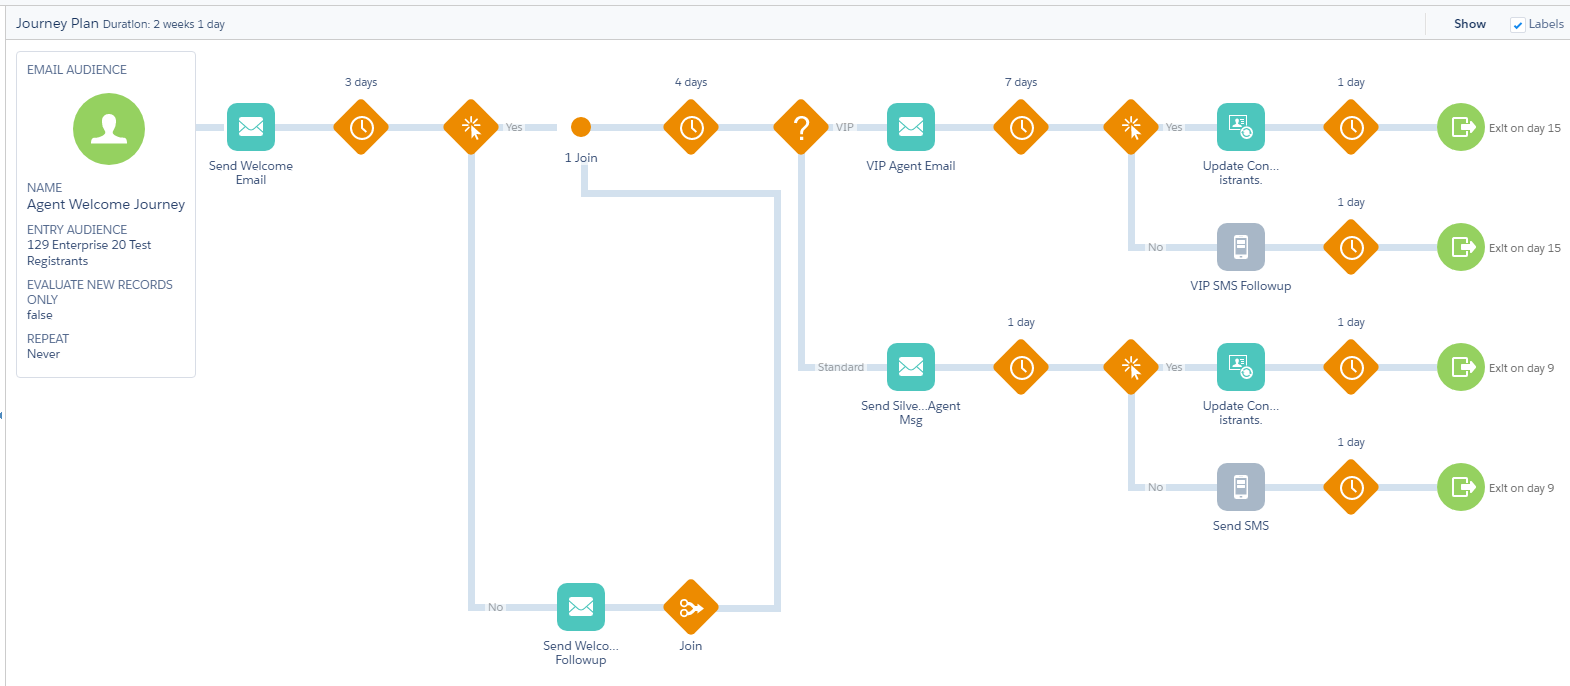Image resolution: width=1570 pixels, height=686 pixels.
Task: Toggle the Labels checkbox
Action: pos(1518,25)
